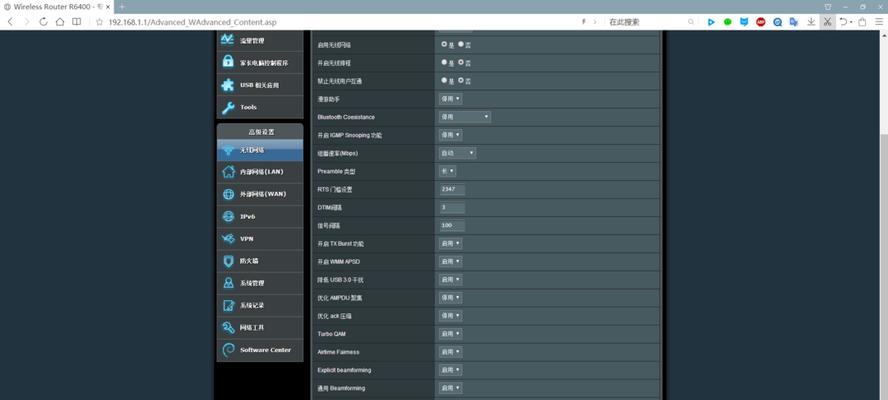This screenshot has height=400, width=888.
Task: Open the Turbo QAM dropdown
Action: pyautogui.click(x=450, y=333)
